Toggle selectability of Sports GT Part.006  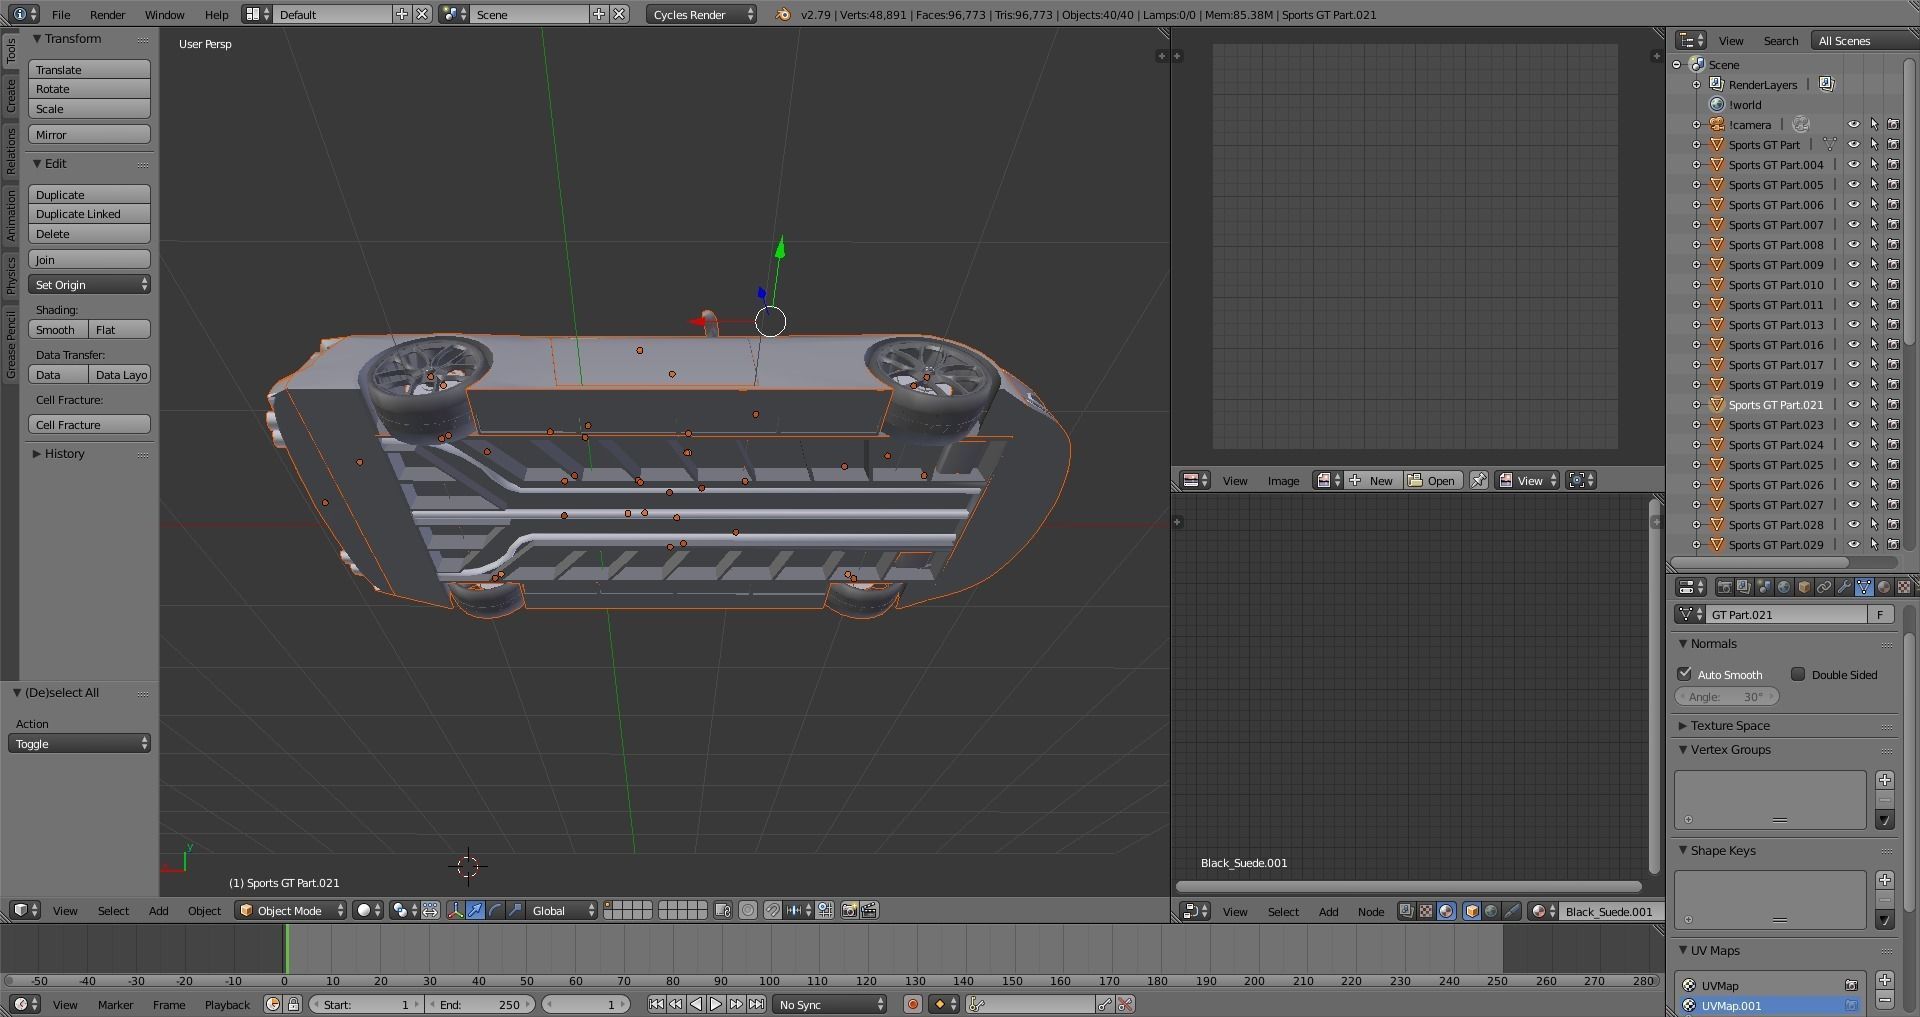click(x=1874, y=205)
